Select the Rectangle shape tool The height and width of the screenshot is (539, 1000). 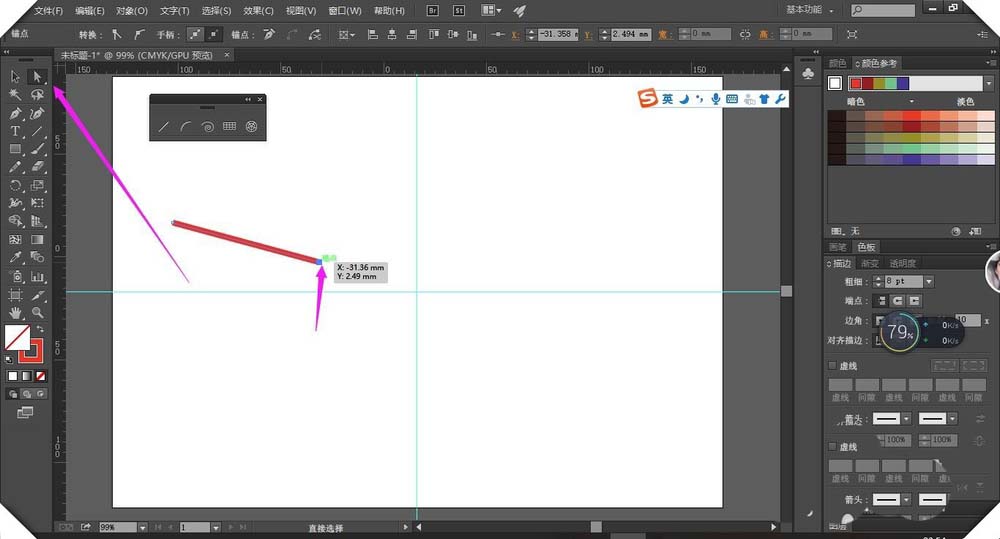click(16, 149)
